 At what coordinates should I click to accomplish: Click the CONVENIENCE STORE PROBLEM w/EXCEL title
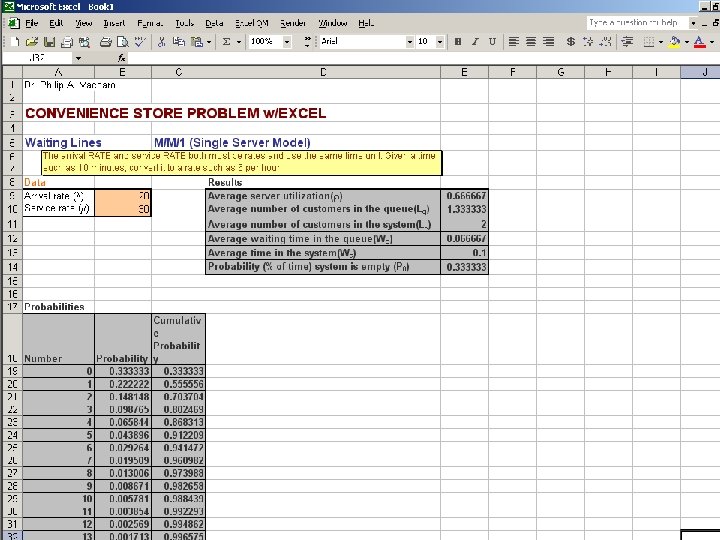(175, 113)
